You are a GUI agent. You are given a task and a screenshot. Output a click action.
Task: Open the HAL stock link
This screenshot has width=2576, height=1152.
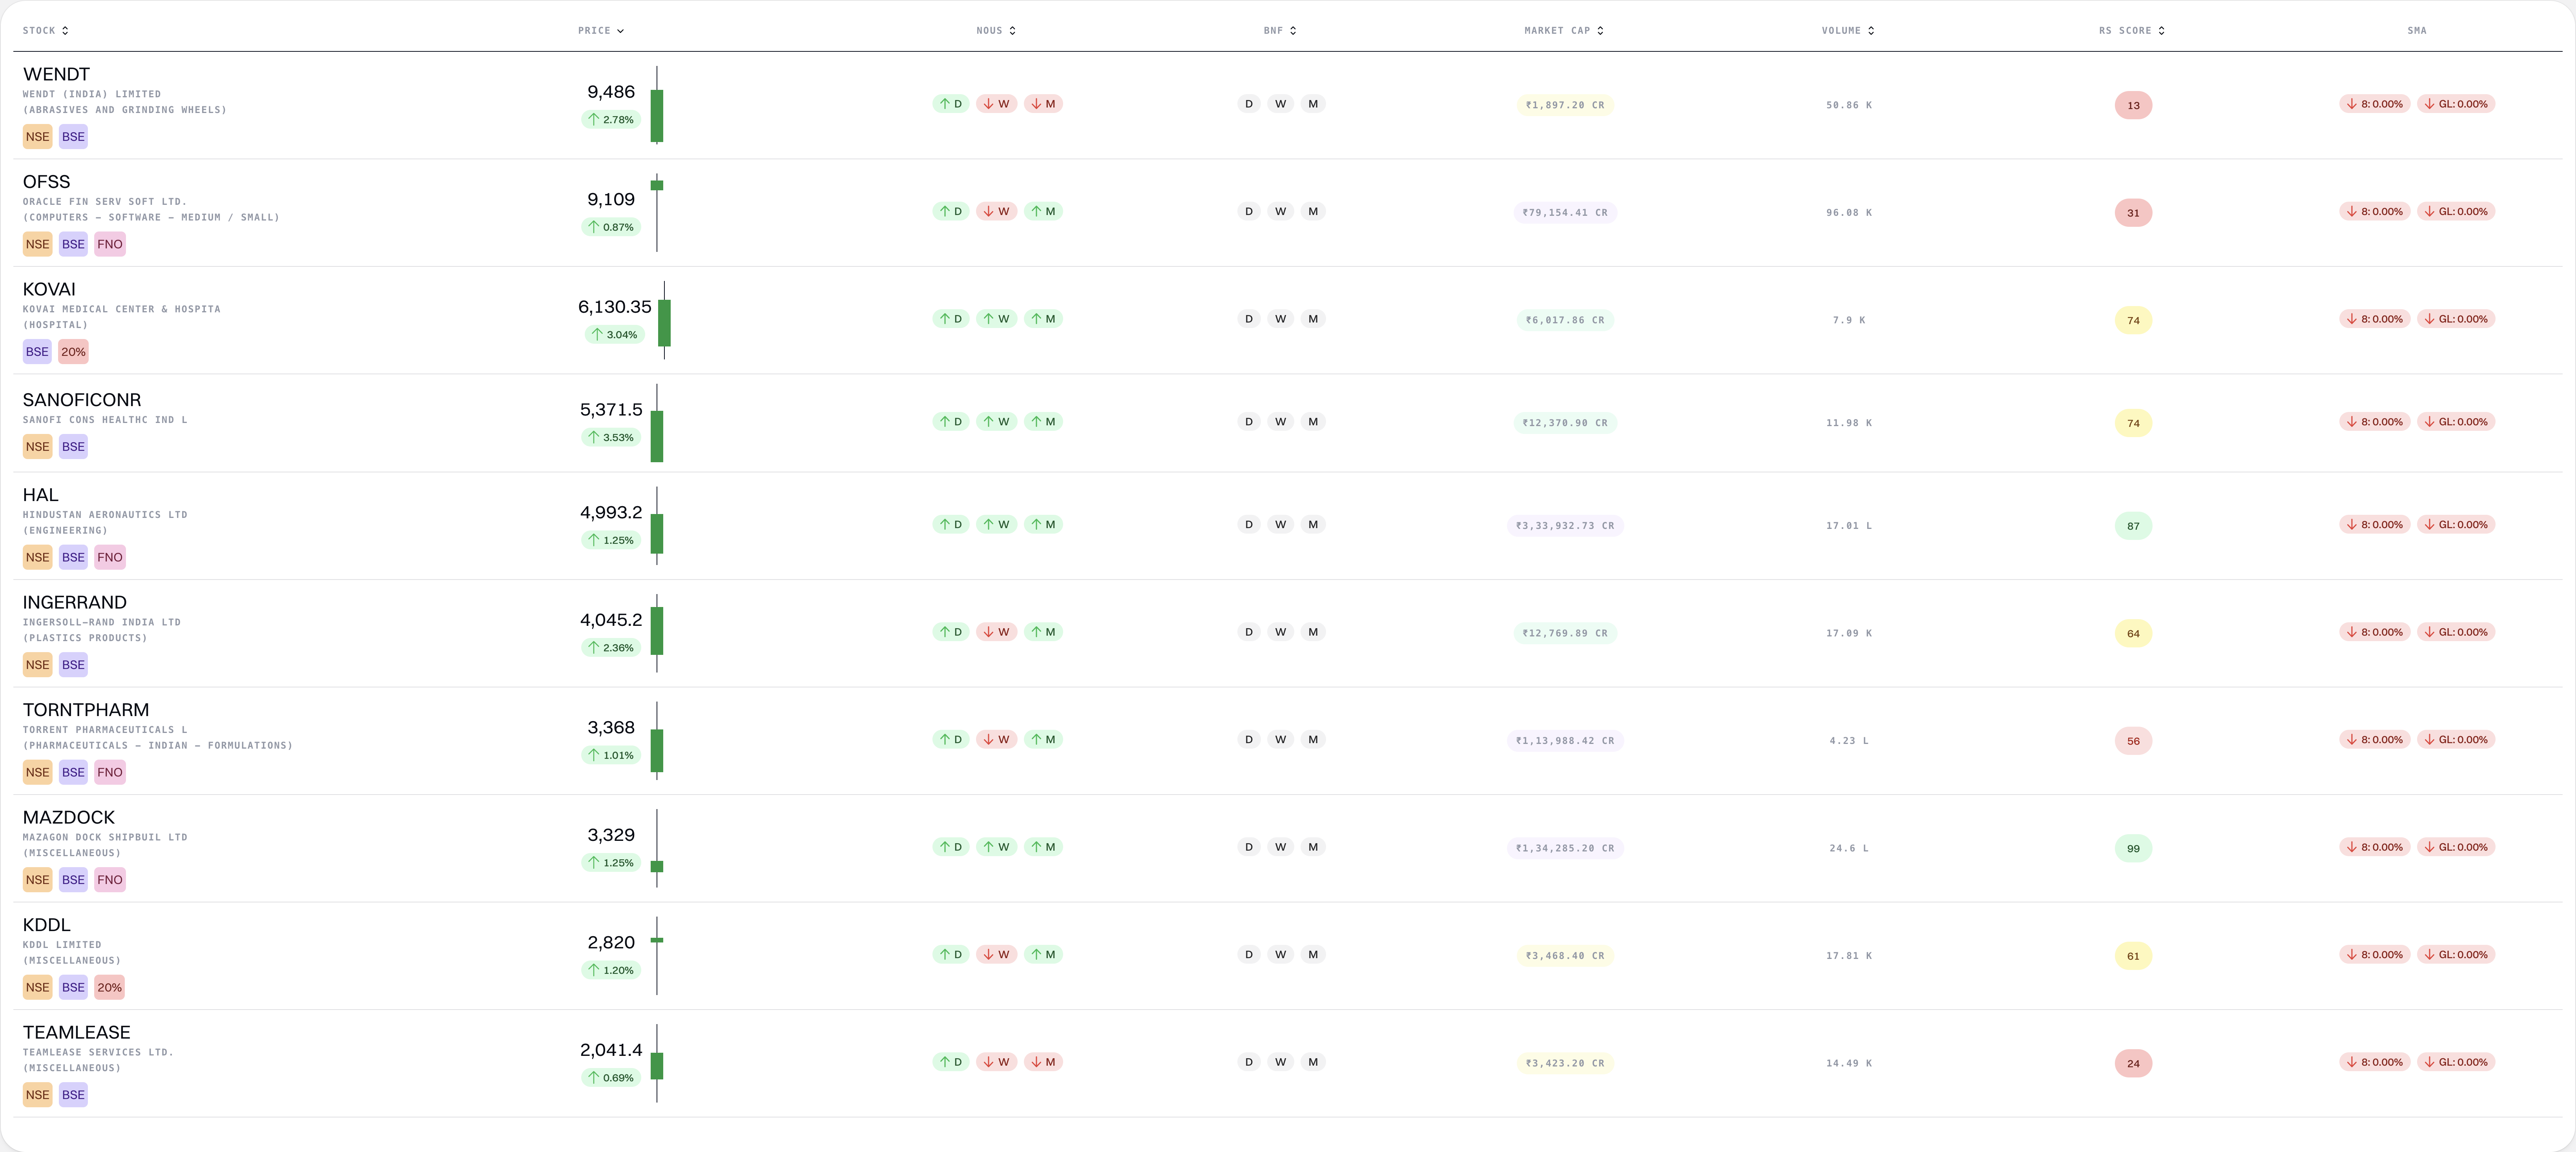coord(40,495)
